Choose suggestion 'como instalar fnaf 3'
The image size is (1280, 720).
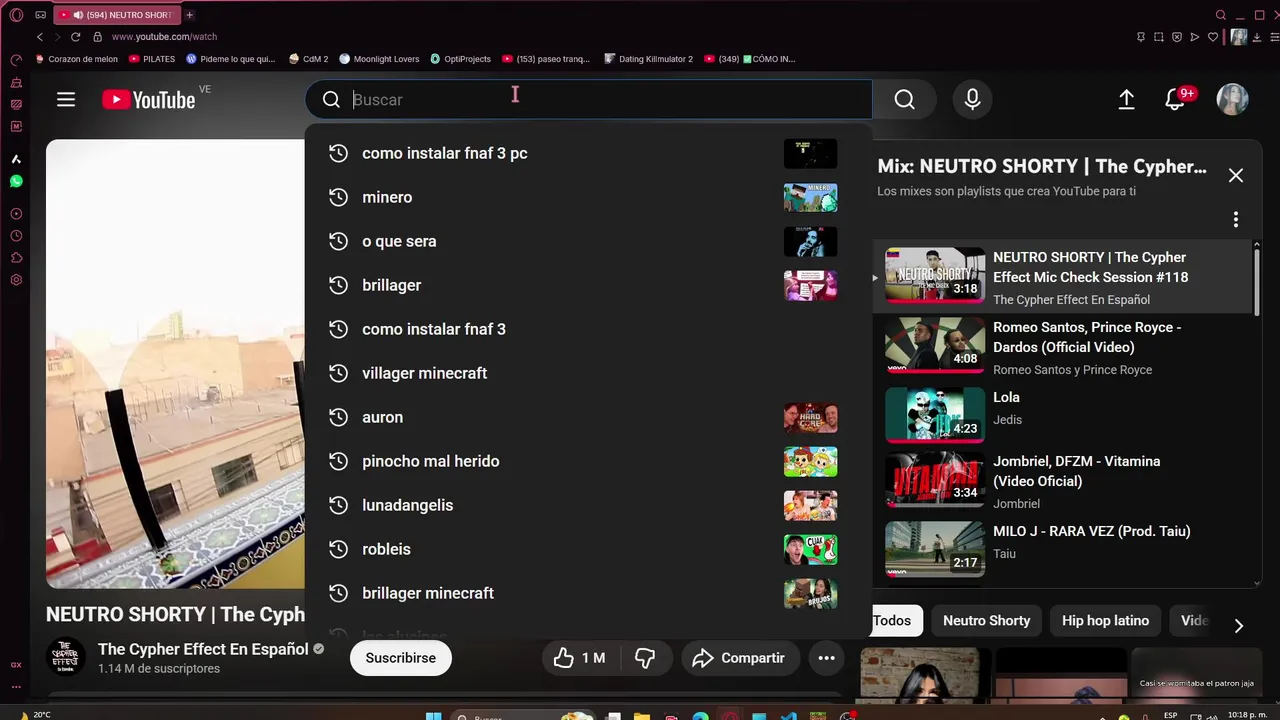[x=588, y=329]
